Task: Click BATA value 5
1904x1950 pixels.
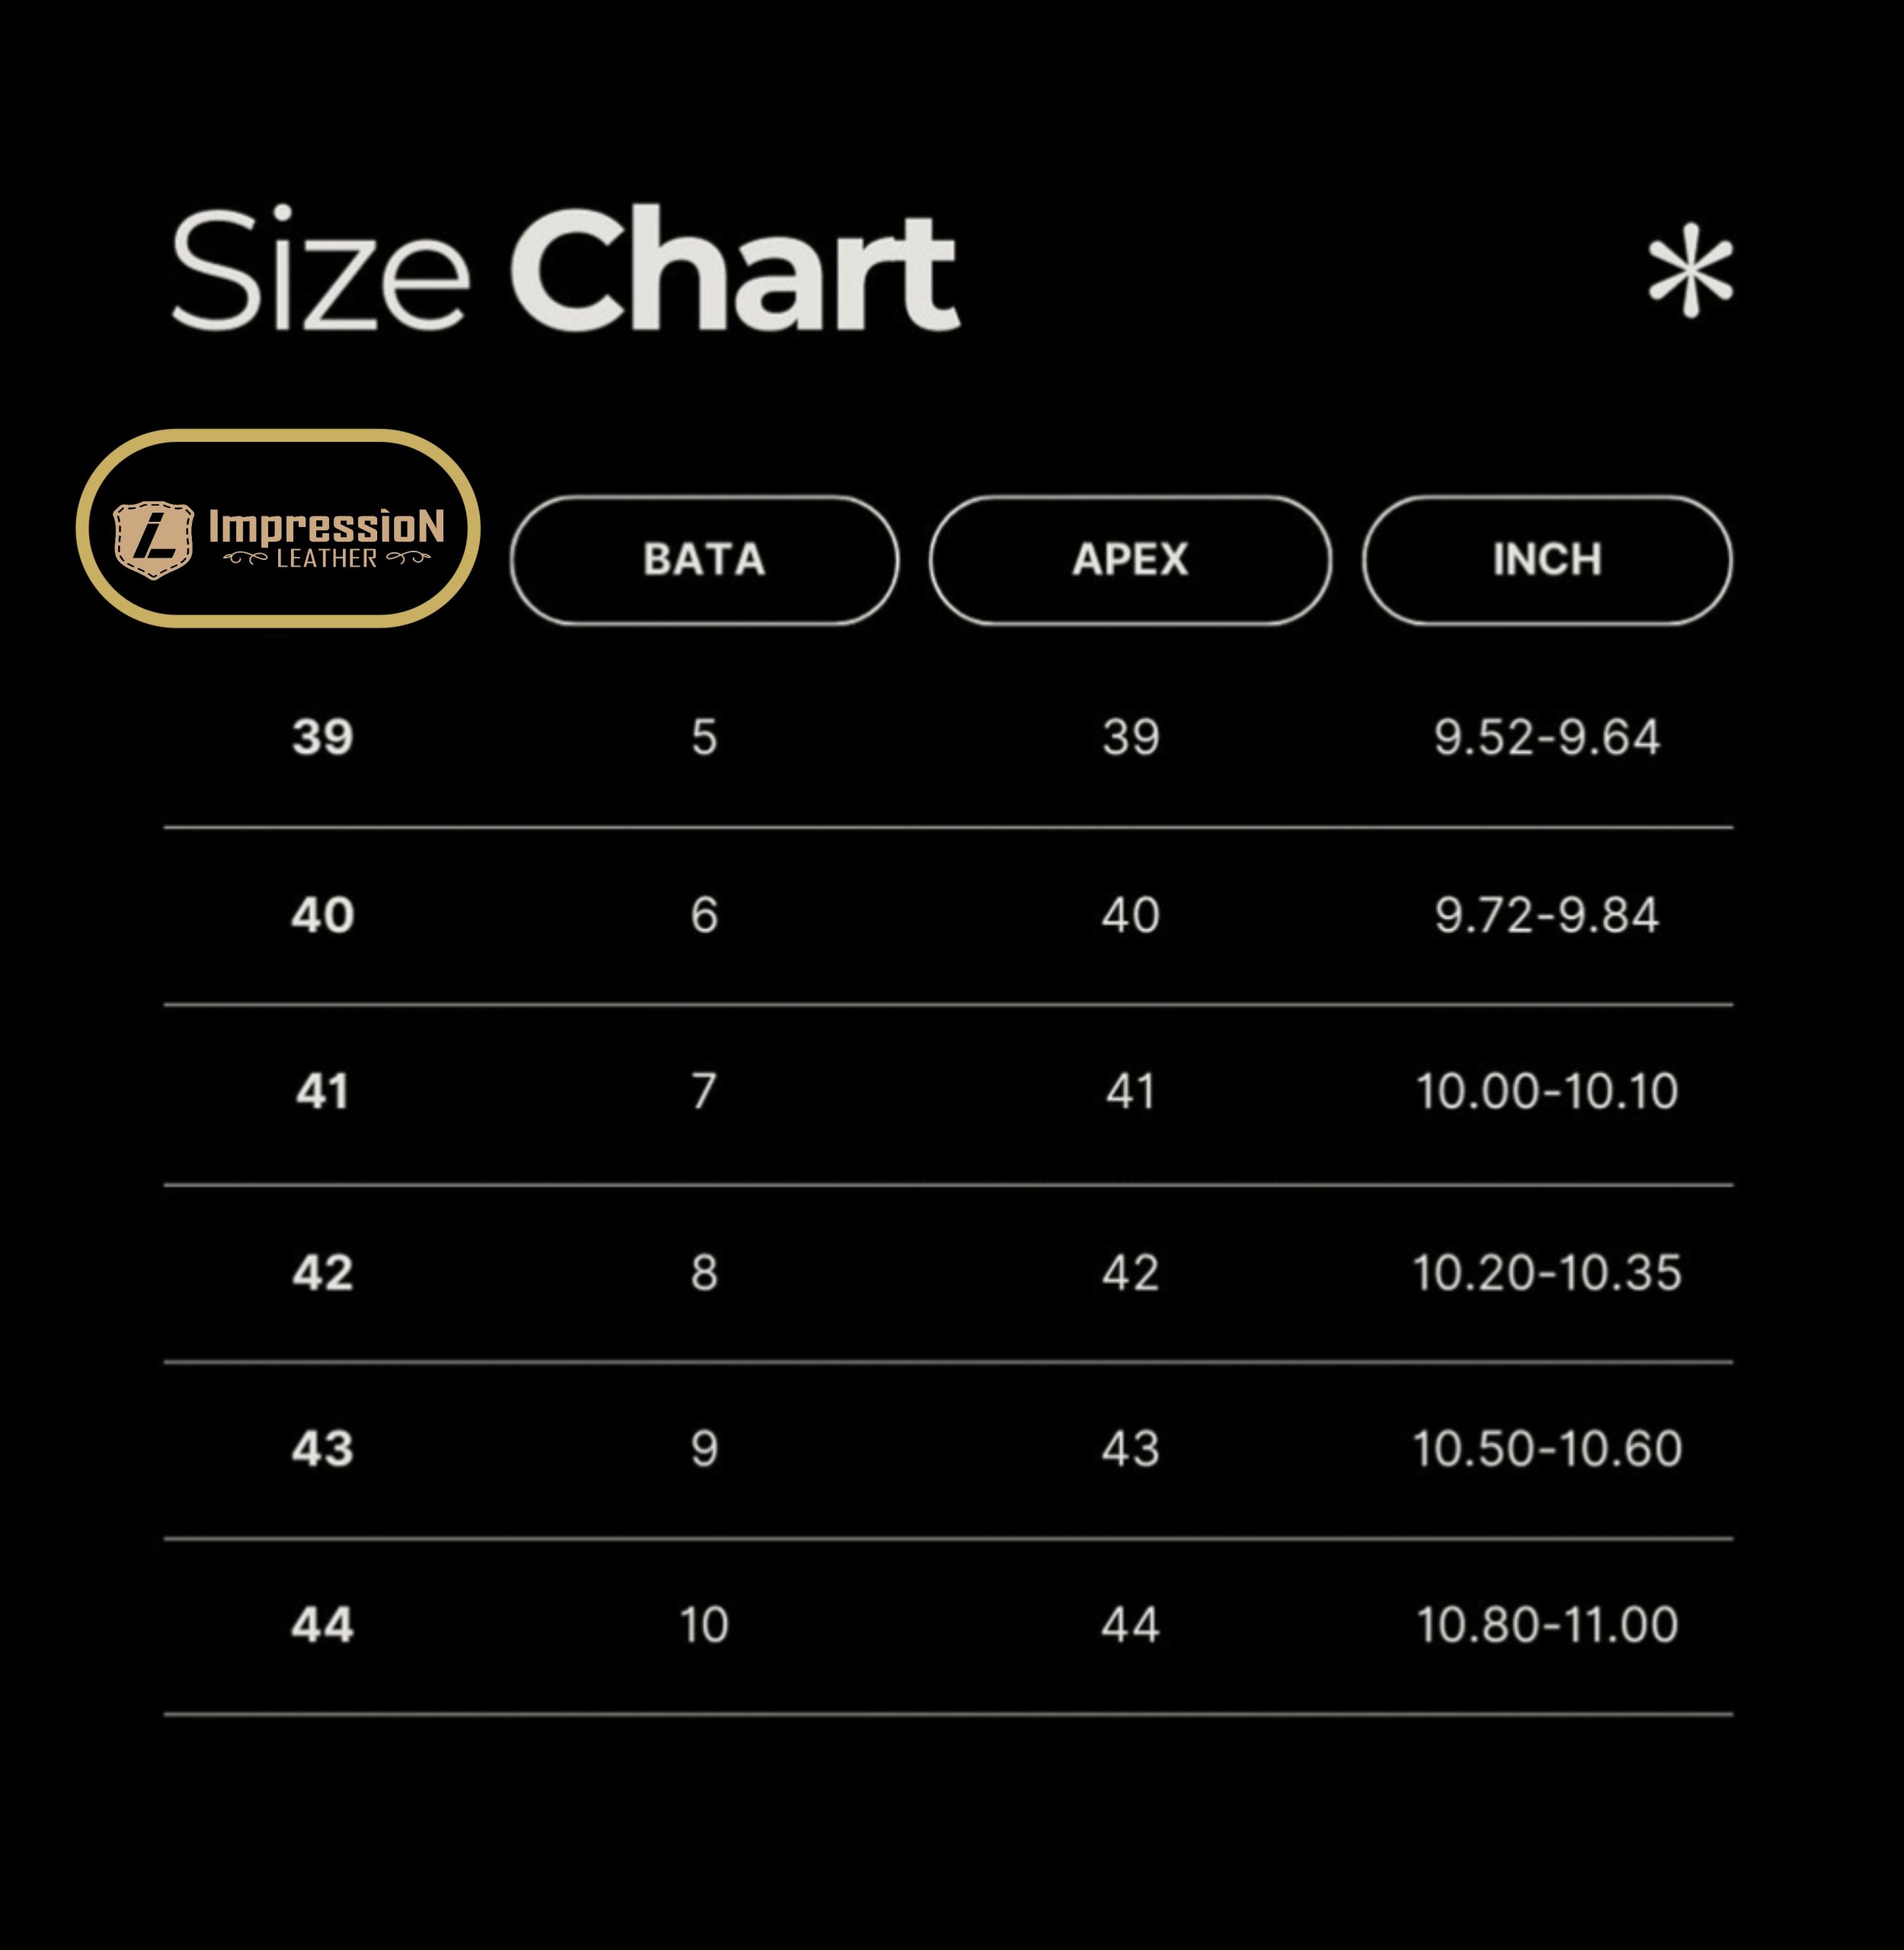Action: [704, 738]
